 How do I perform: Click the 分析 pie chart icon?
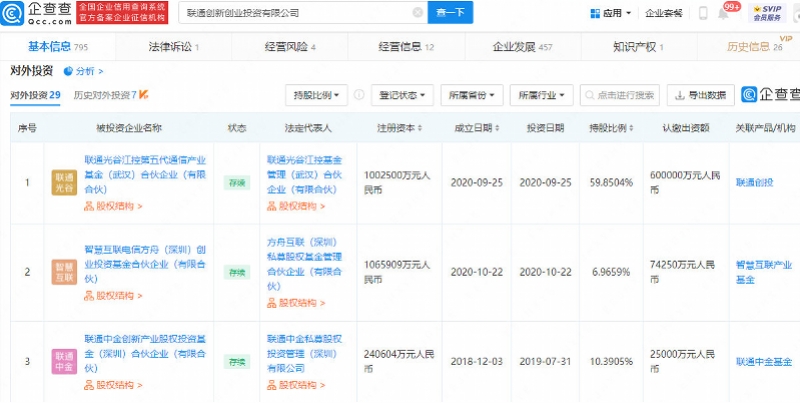68,71
